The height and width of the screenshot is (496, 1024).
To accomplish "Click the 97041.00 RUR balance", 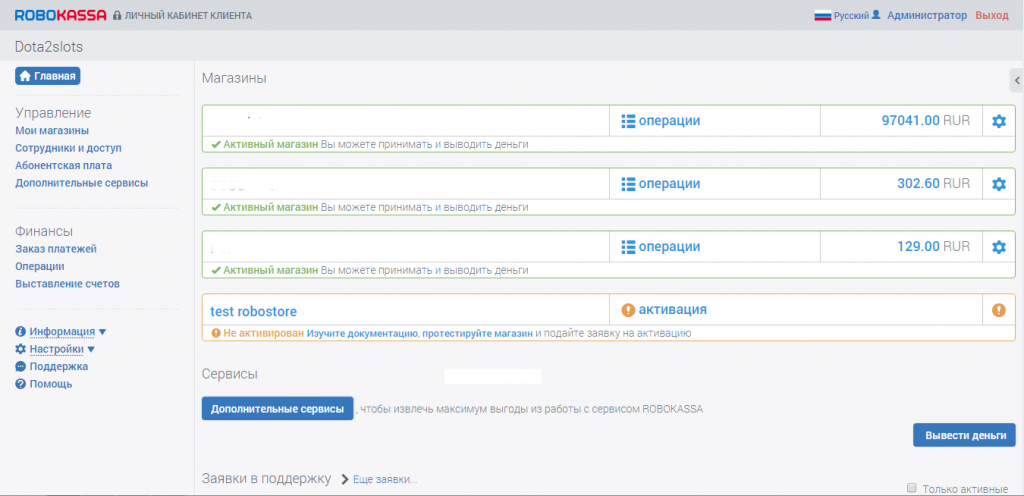I will [x=925, y=121].
